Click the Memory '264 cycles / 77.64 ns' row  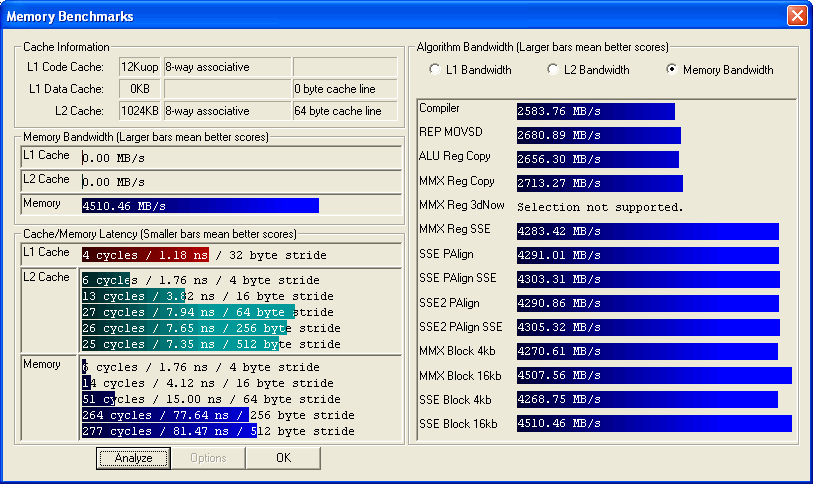(218, 415)
